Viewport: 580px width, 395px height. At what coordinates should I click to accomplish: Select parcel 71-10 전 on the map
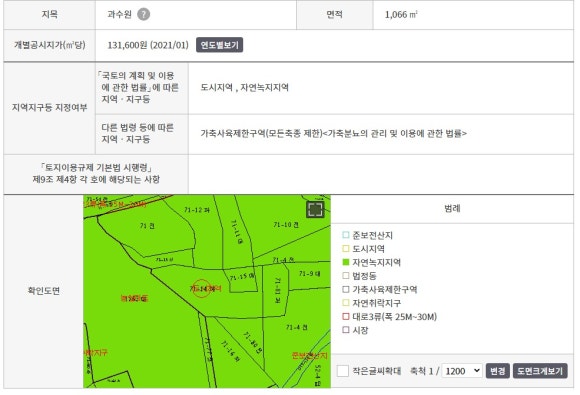(286, 224)
